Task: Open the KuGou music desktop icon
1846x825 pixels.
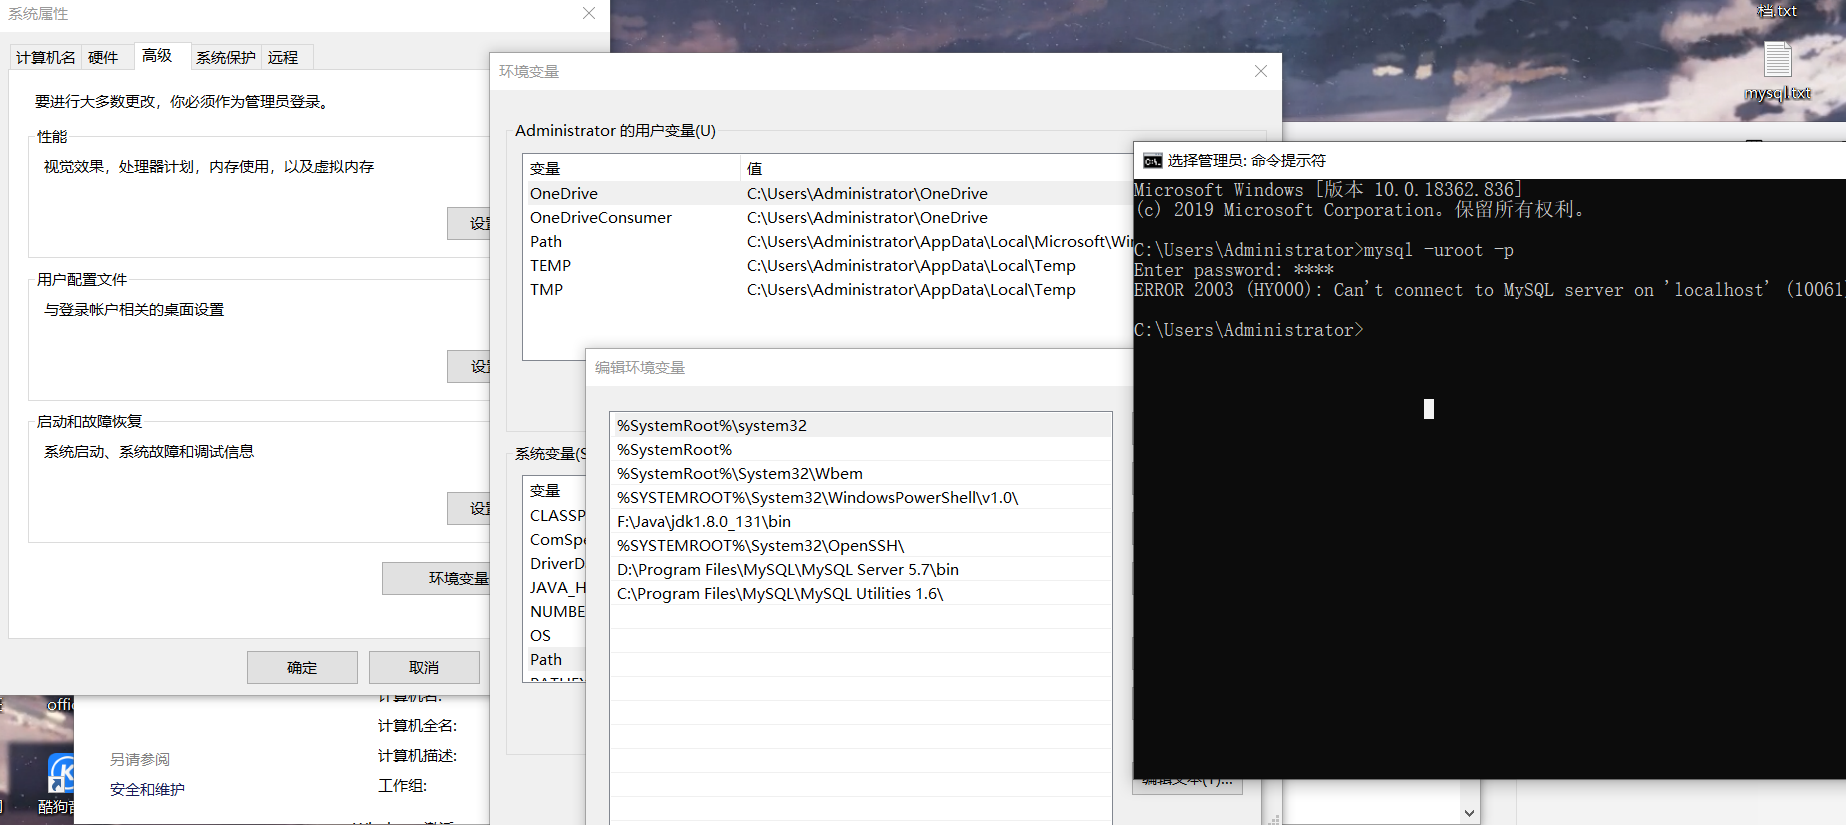Action: (x=60, y=782)
